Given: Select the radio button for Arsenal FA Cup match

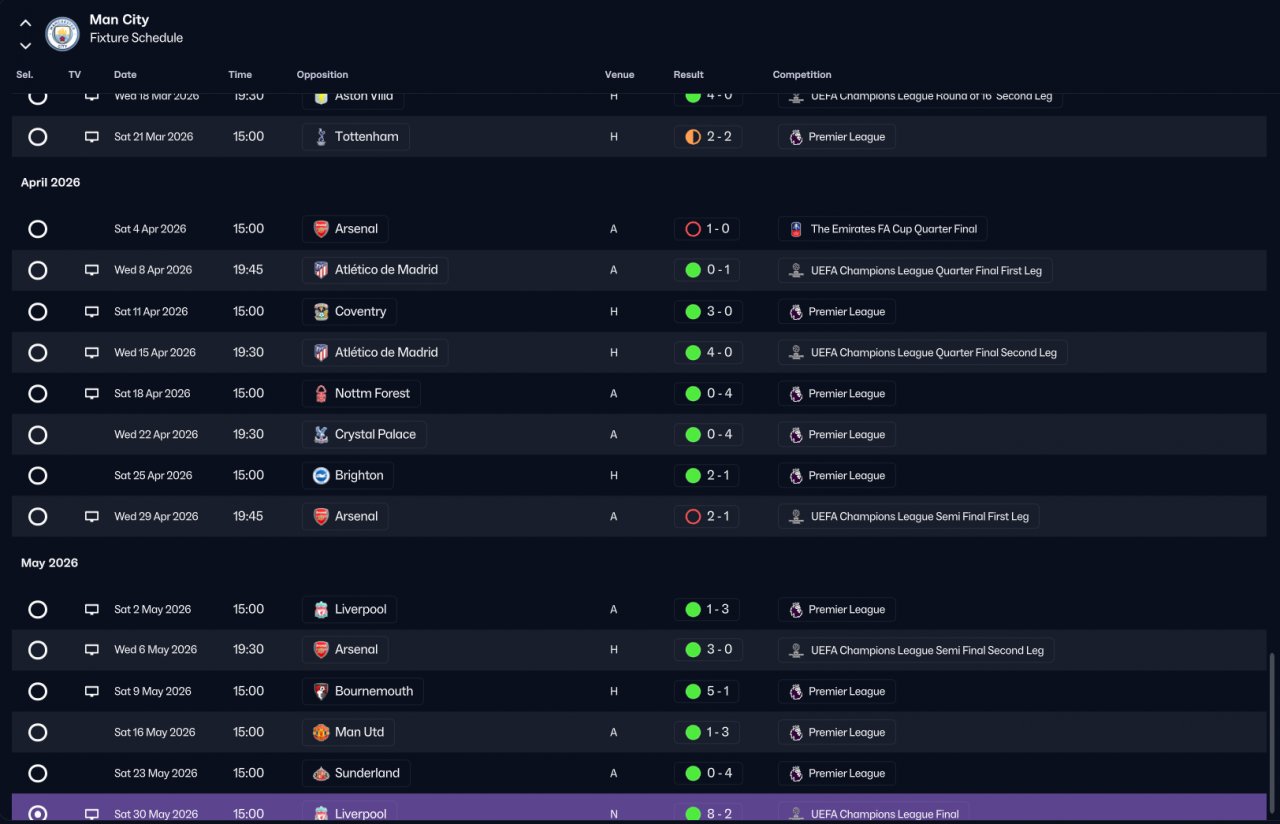Looking at the screenshot, I should 38,229.
